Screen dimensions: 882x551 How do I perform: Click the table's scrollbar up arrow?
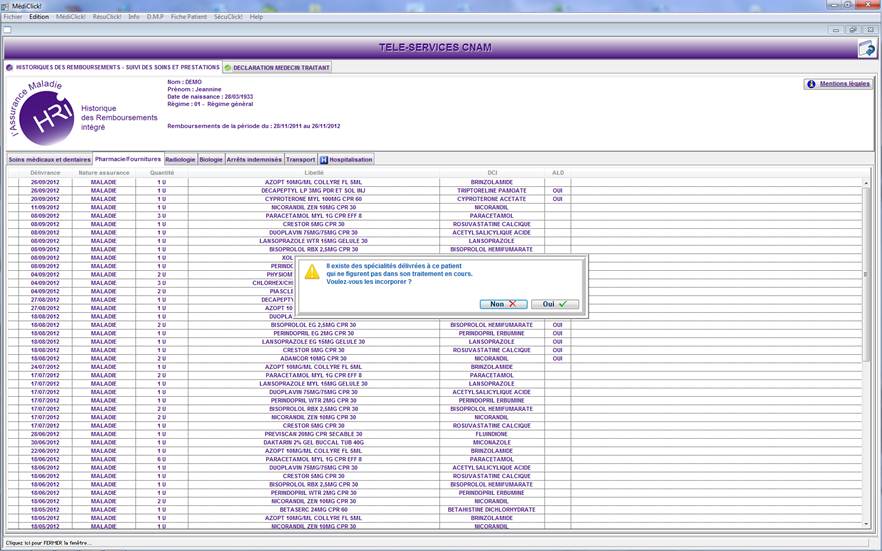866,183
